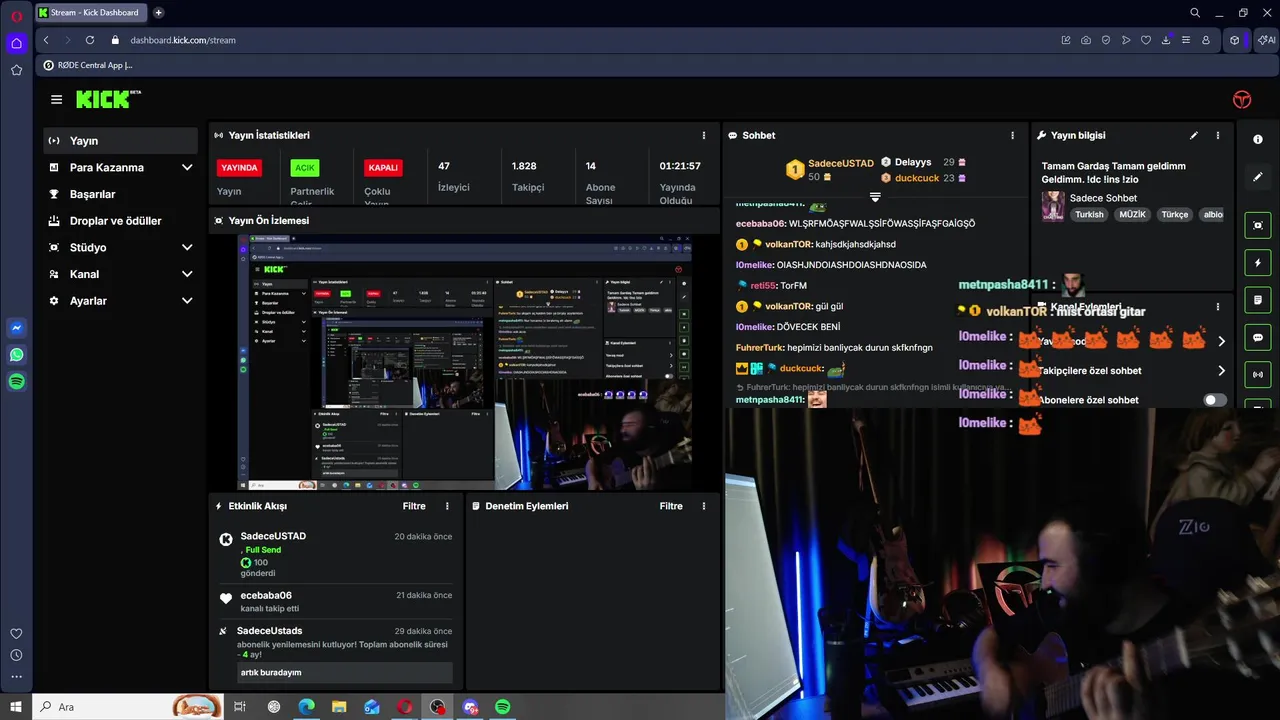Edit stream info with the pencil icon
Image resolution: width=1280 pixels, height=720 pixels.
pos(1194,135)
